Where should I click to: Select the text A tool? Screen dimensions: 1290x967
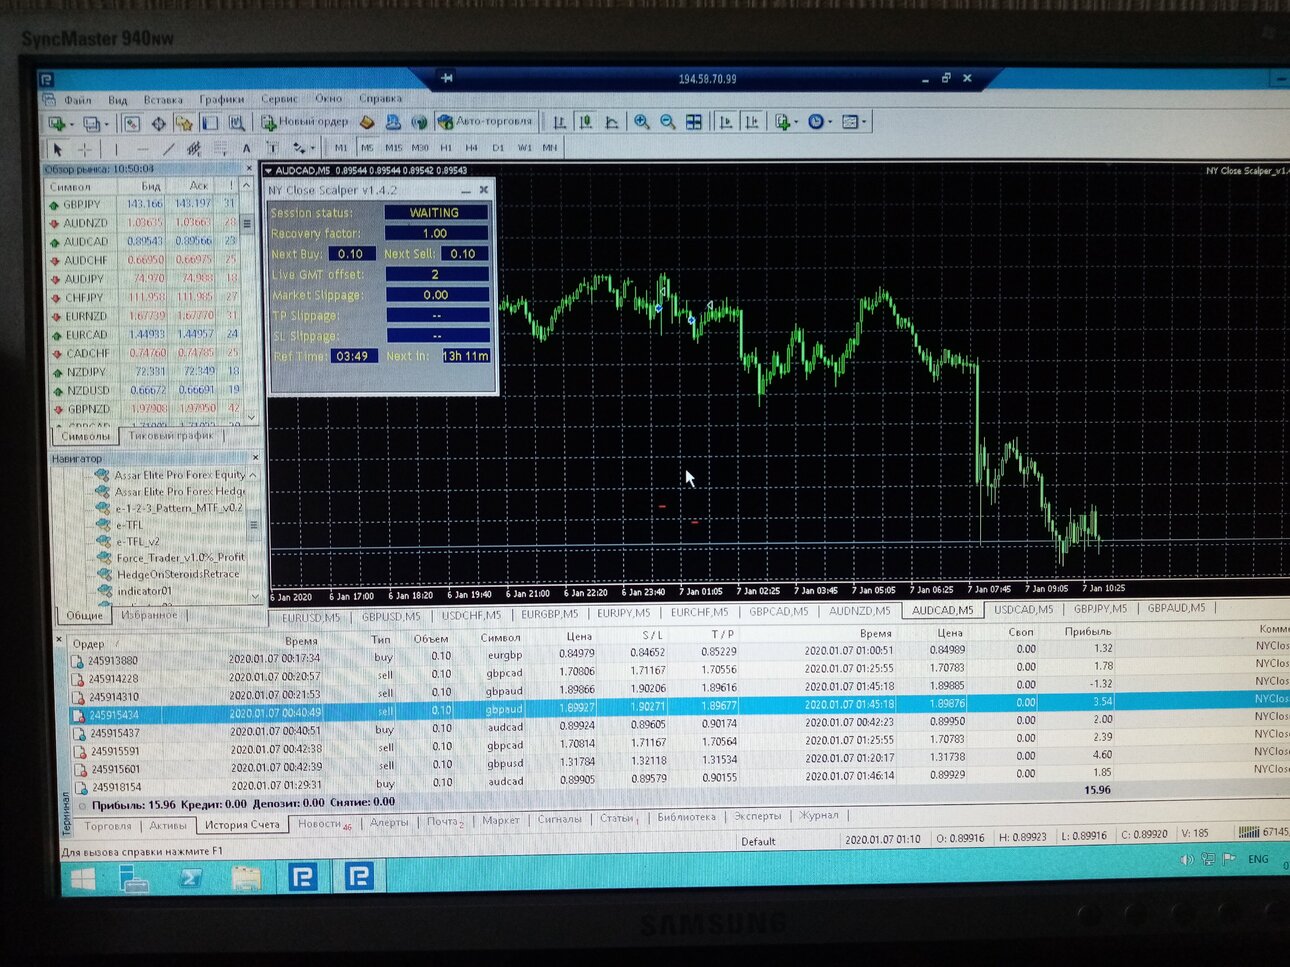246,149
